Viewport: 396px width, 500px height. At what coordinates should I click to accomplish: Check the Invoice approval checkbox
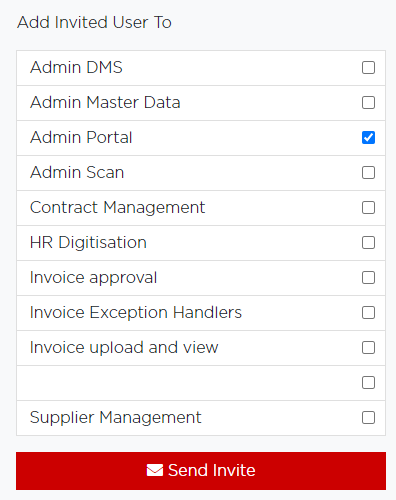368,278
